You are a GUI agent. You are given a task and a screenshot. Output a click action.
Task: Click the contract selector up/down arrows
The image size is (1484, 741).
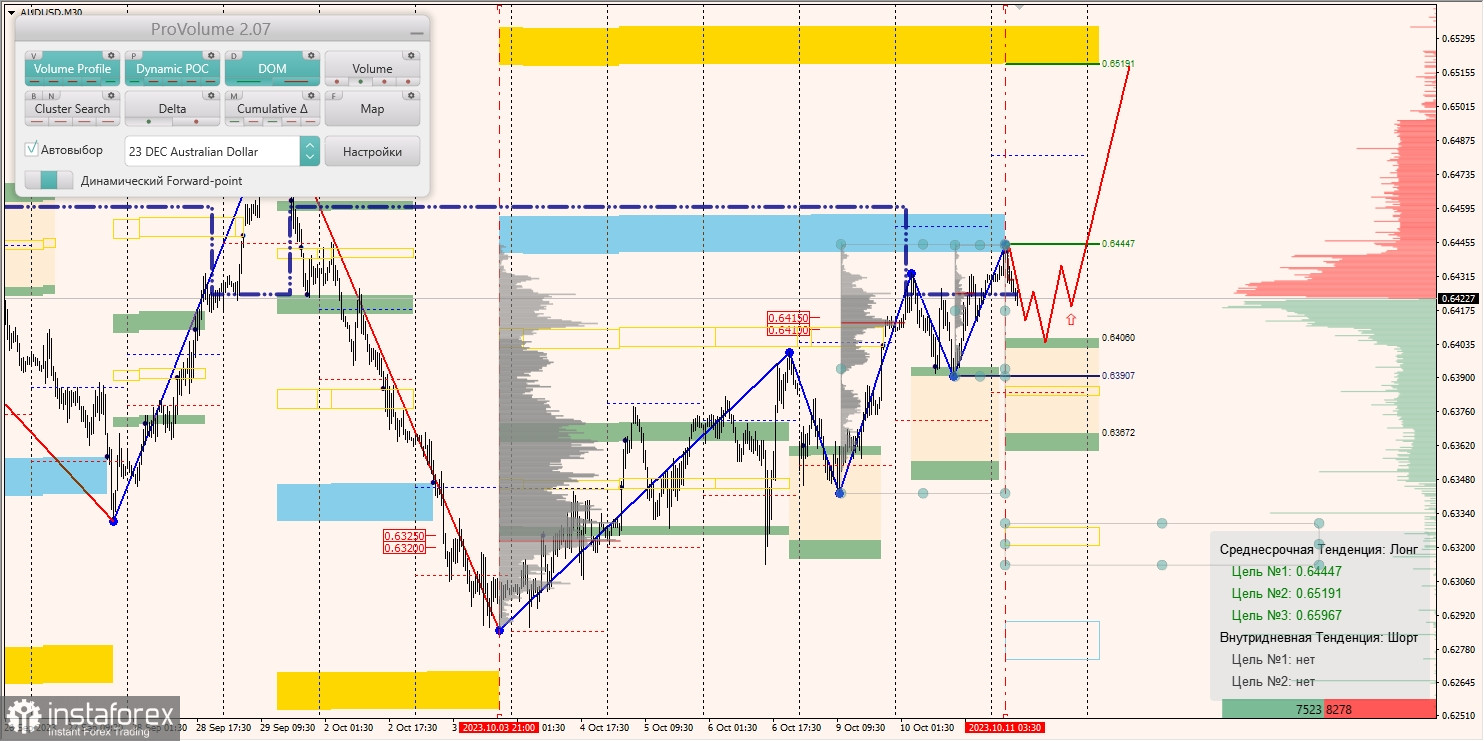coord(310,151)
